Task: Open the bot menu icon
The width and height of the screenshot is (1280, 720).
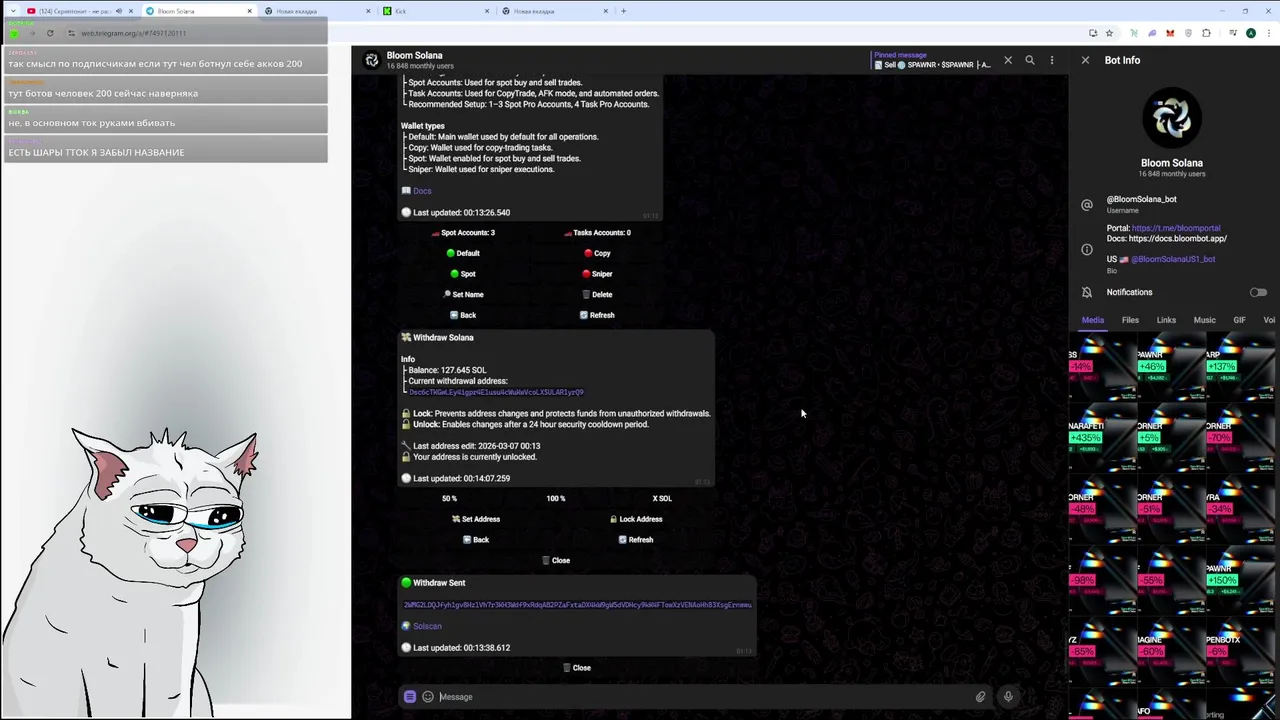Action: pyautogui.click(x=410, y=697)
